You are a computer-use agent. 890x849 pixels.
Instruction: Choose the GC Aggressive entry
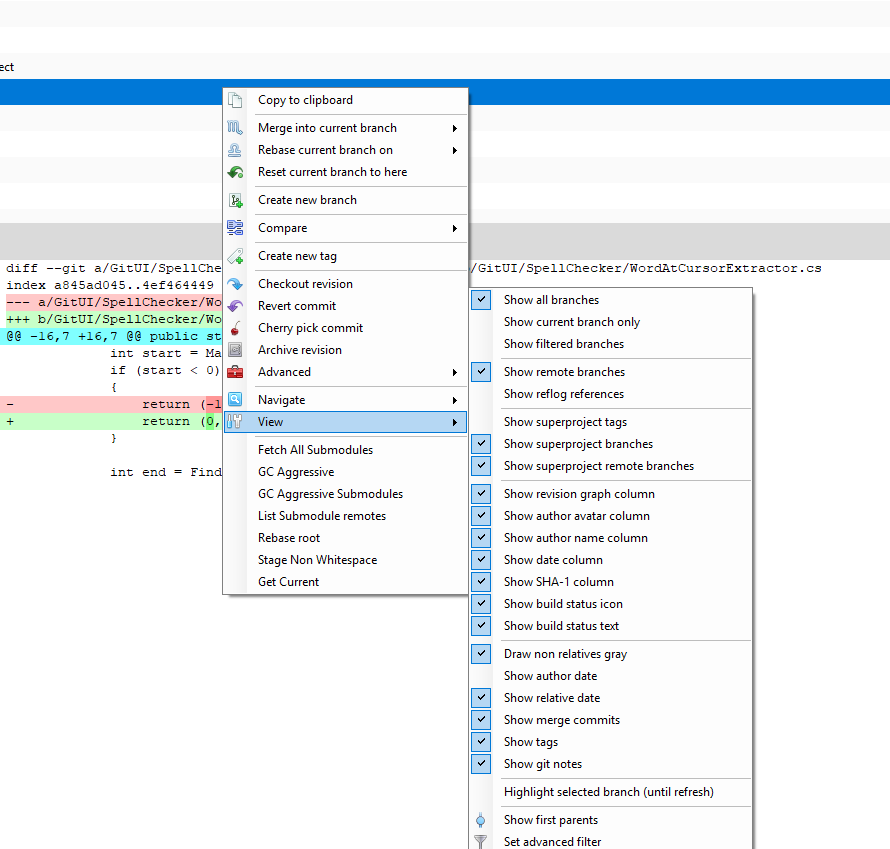tap(346, 472)
